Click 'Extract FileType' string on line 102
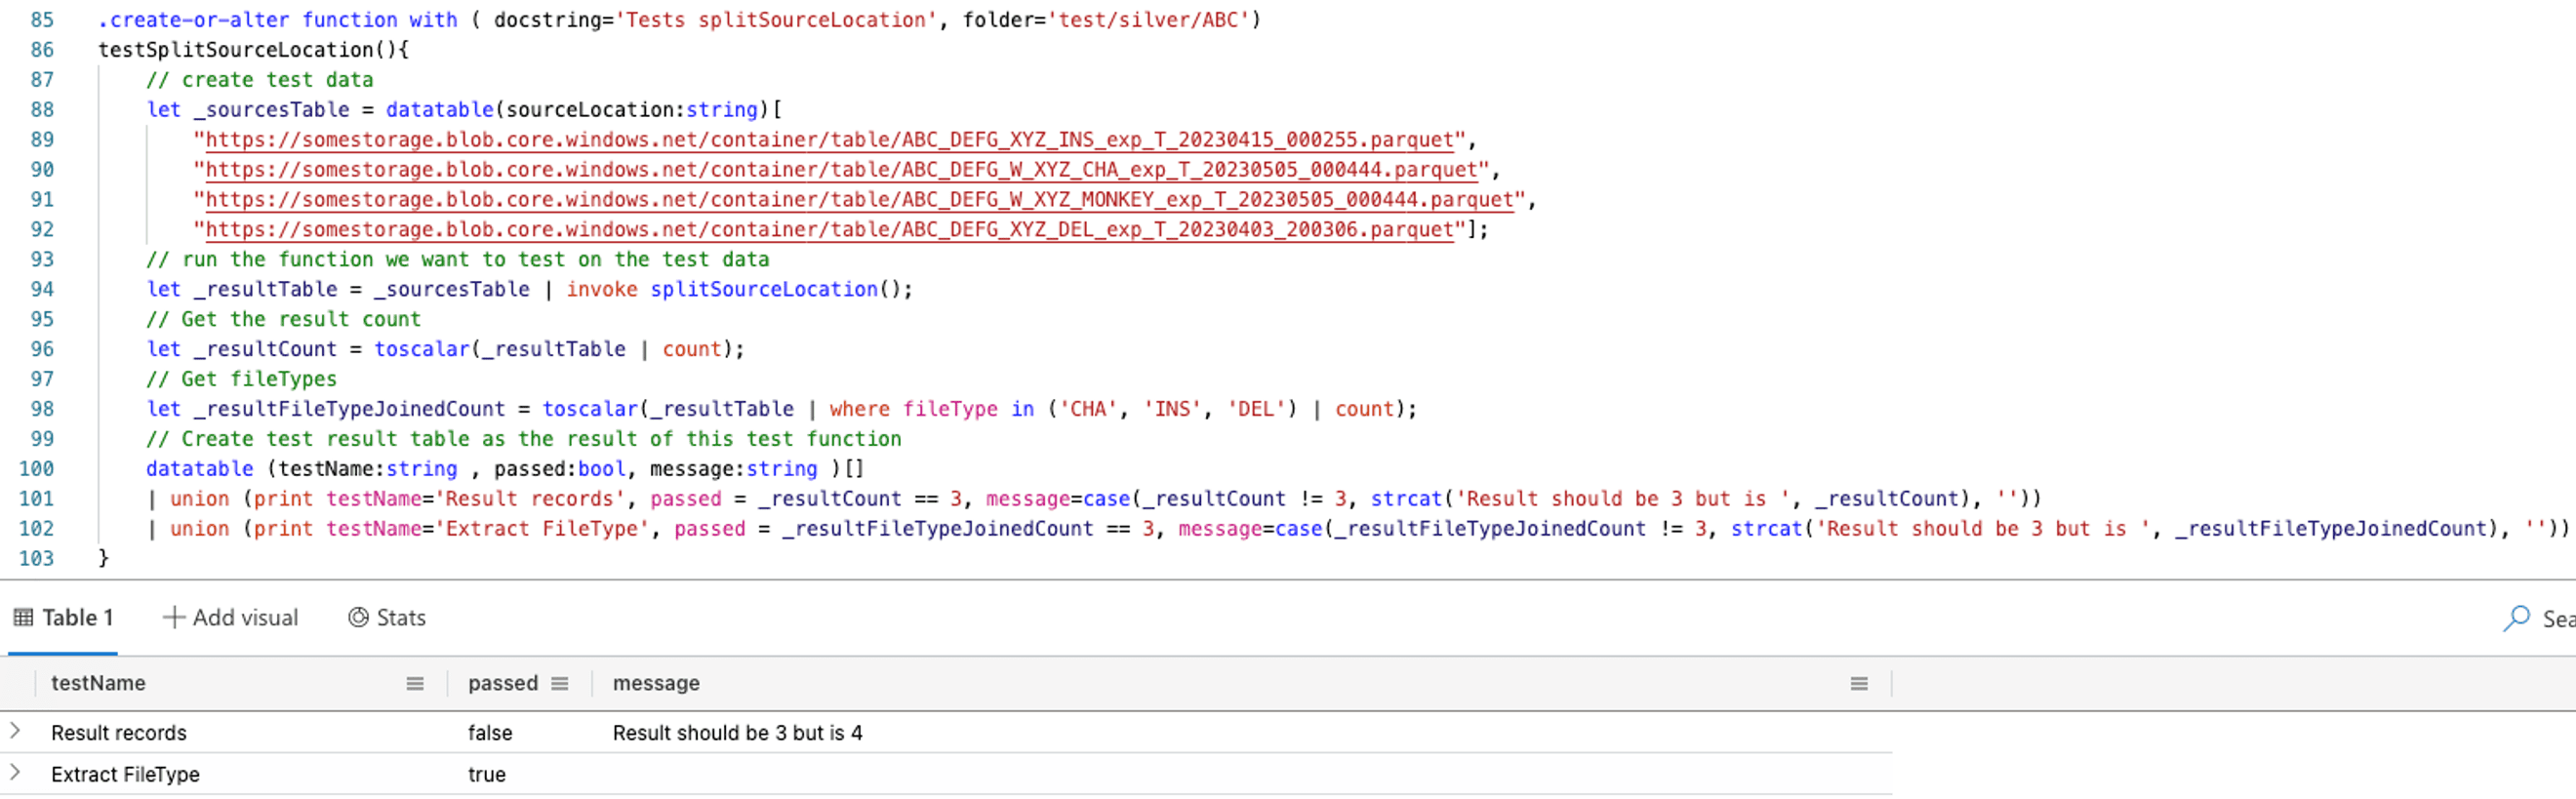 coord(541,528)
